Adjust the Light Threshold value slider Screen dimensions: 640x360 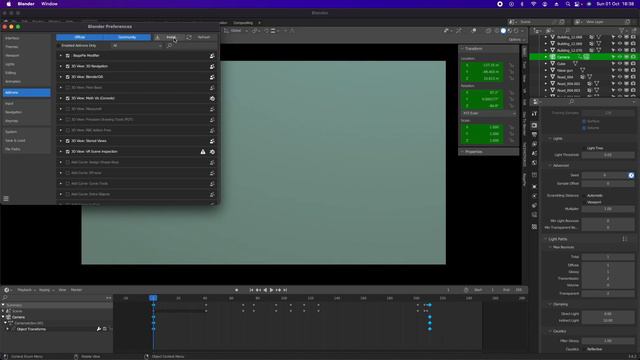tap(608, 155)
